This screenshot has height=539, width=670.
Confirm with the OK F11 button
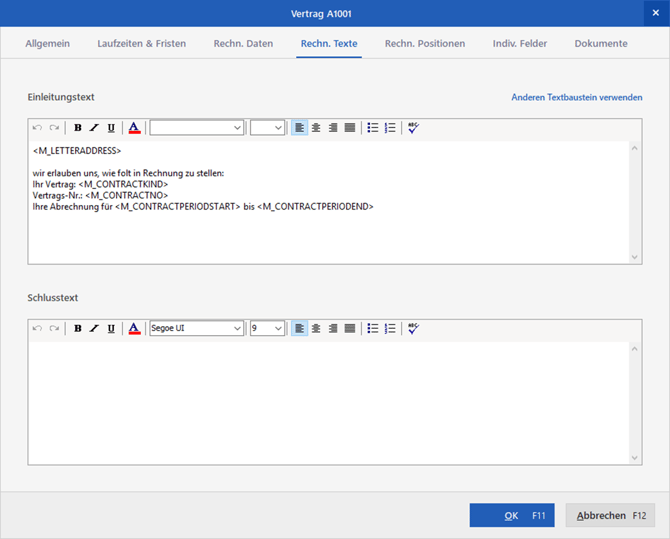511,515
